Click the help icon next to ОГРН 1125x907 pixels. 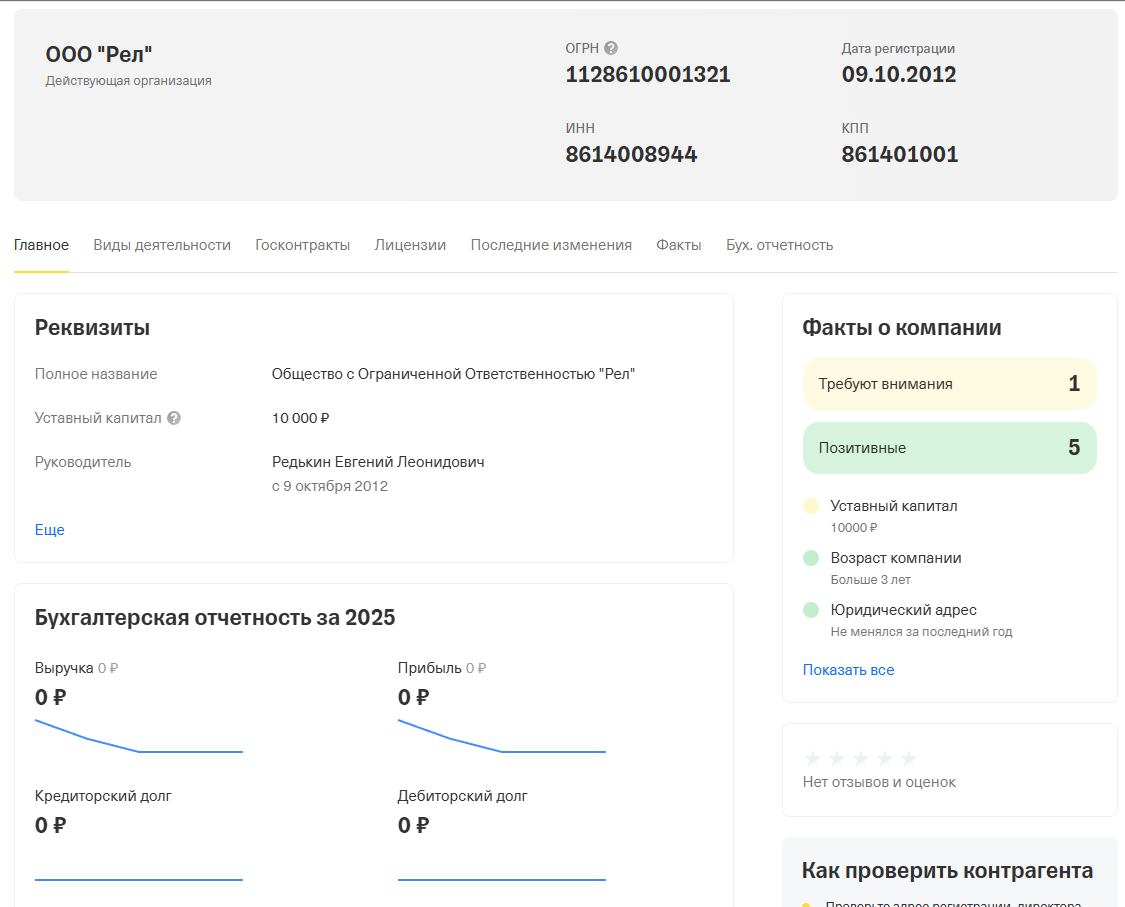click(x=611, y=48)
